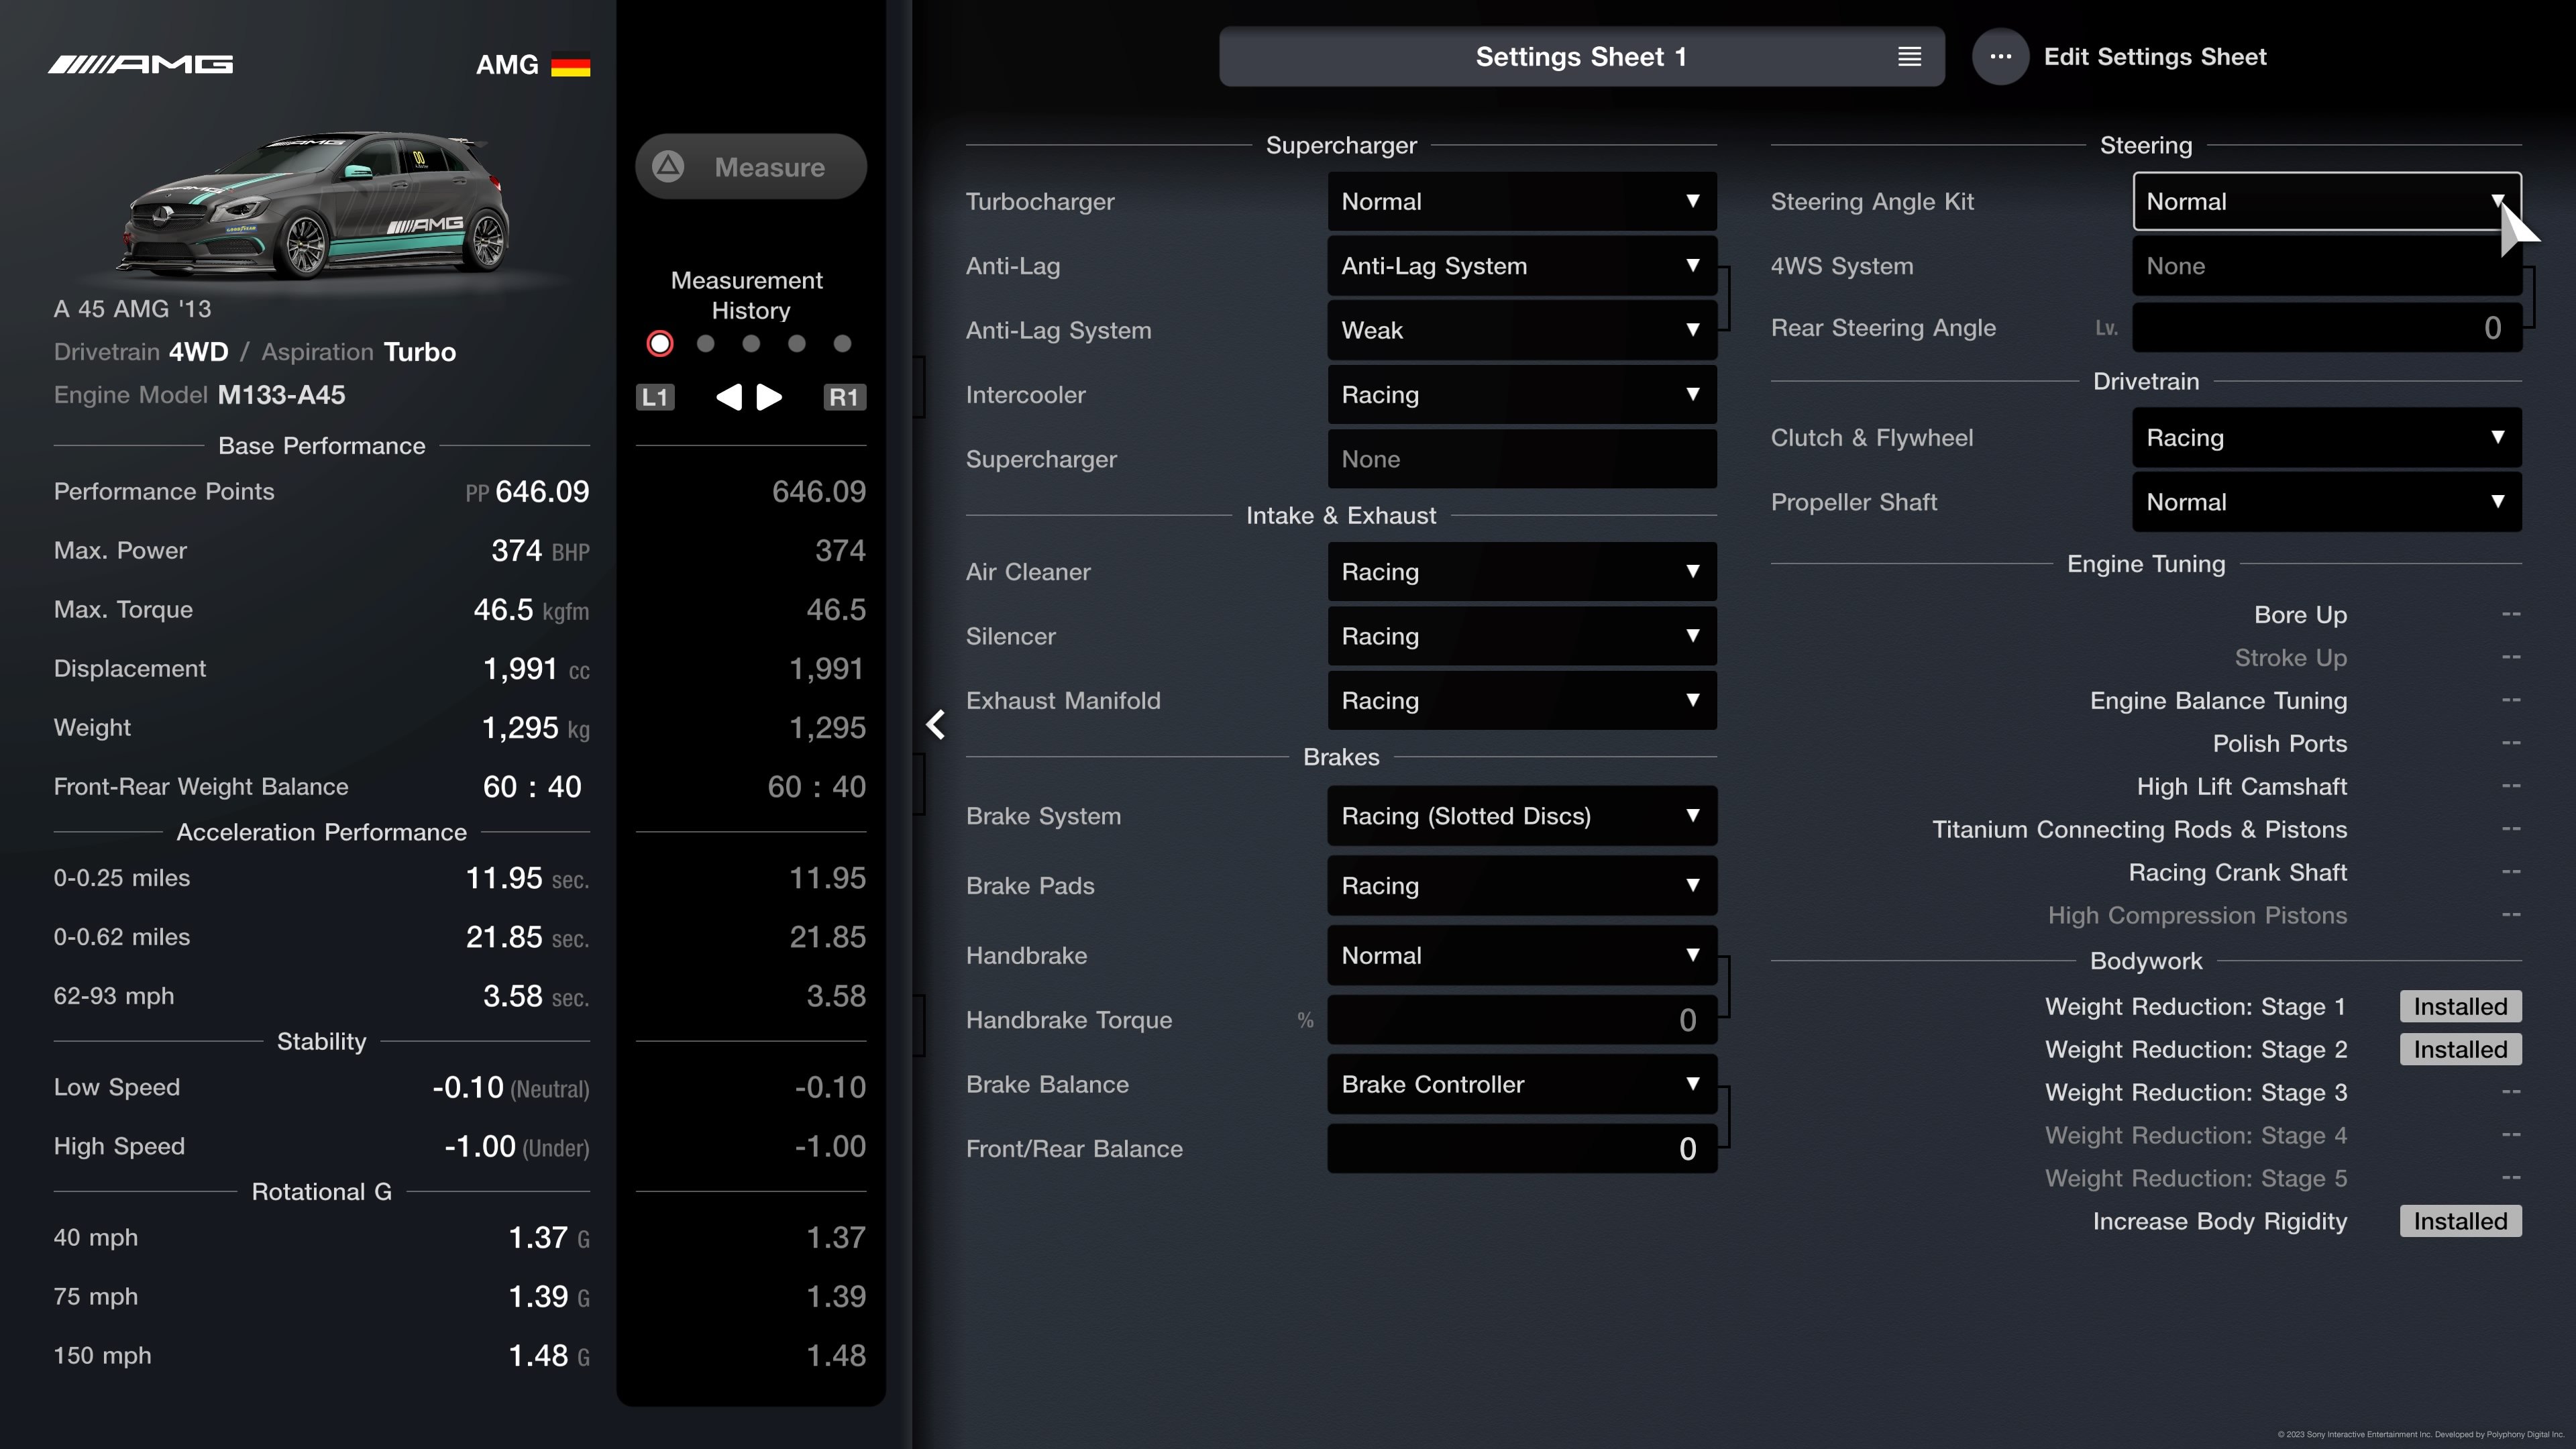2576x1449 pixels.
Task: Select the Settings Sheet 1 tab
Action: [x=1580, y=55]
